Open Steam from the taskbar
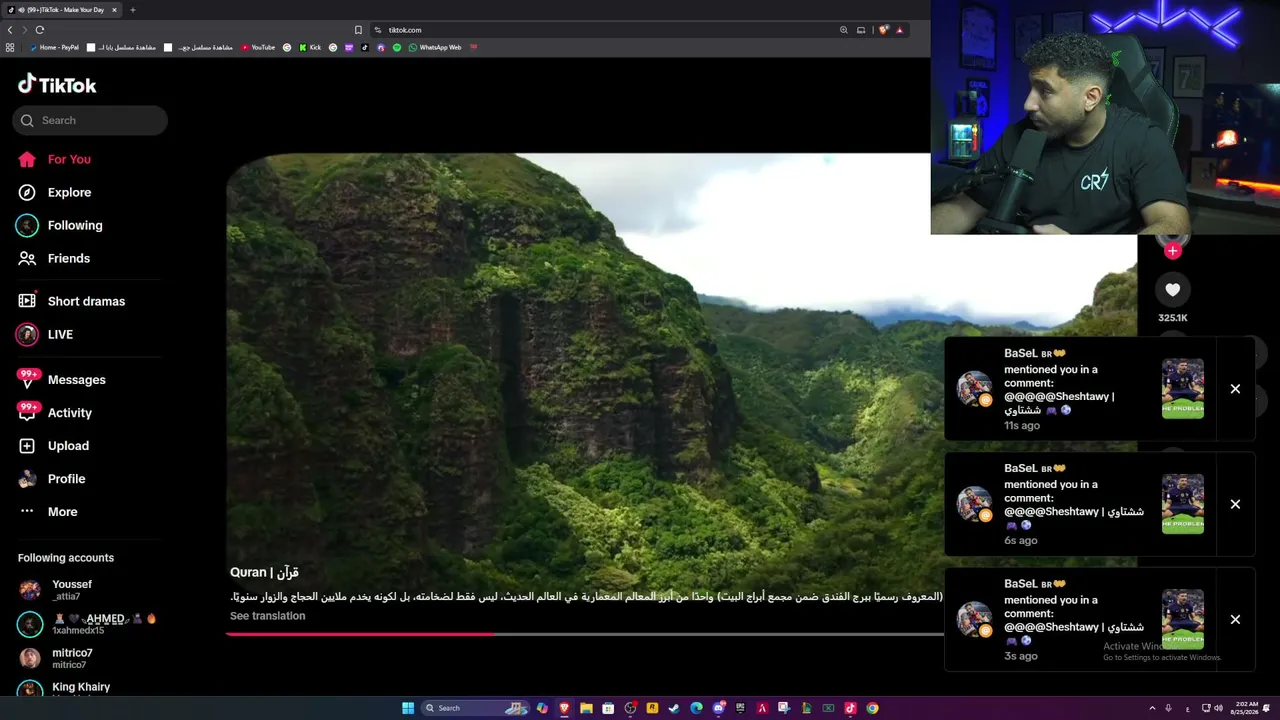This screenshot has height=720, width=1280. tap(674, 708)
